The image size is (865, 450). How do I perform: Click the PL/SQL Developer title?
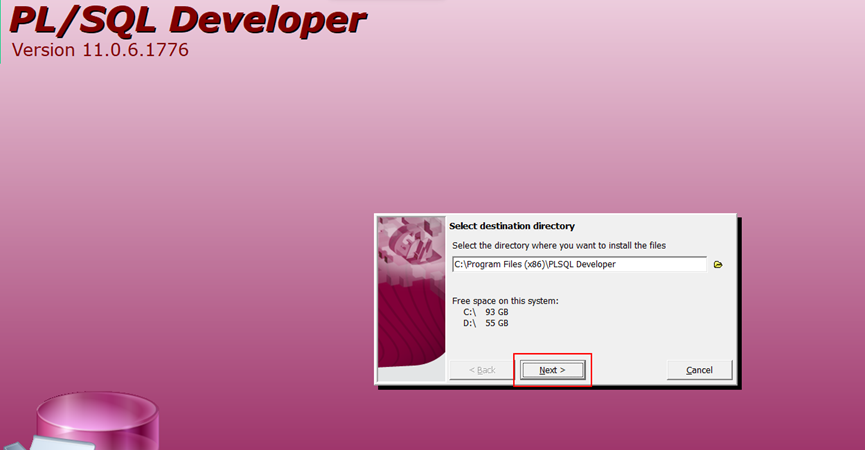(x=188, y=19)
